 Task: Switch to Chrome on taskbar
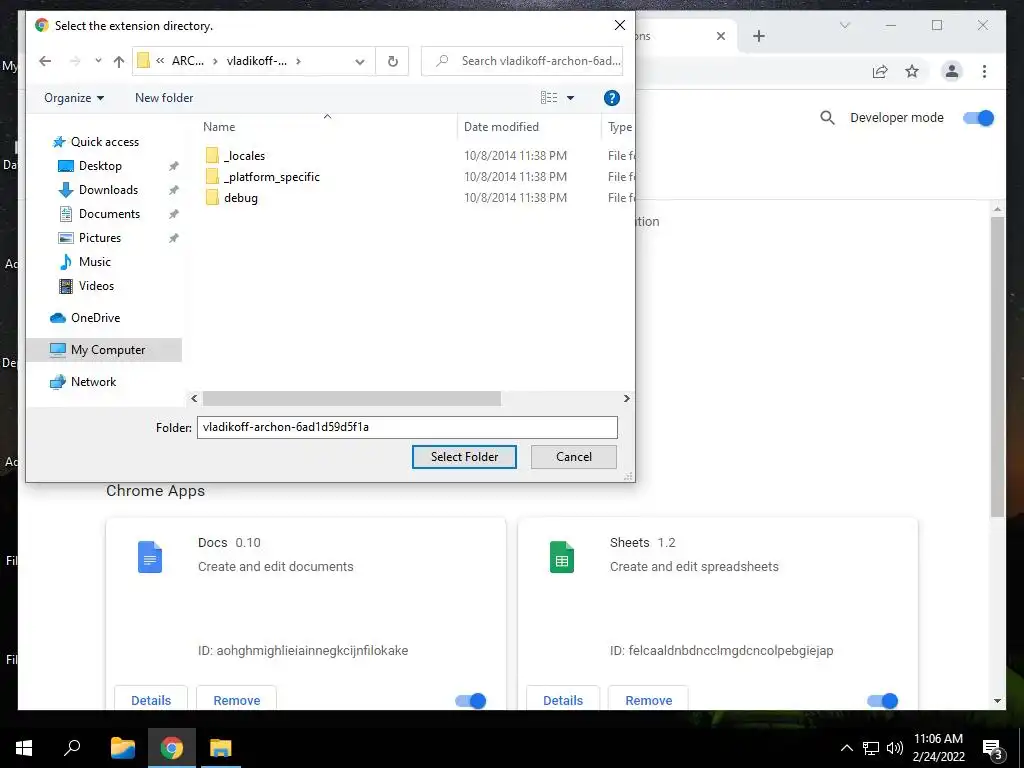[172, 748]
